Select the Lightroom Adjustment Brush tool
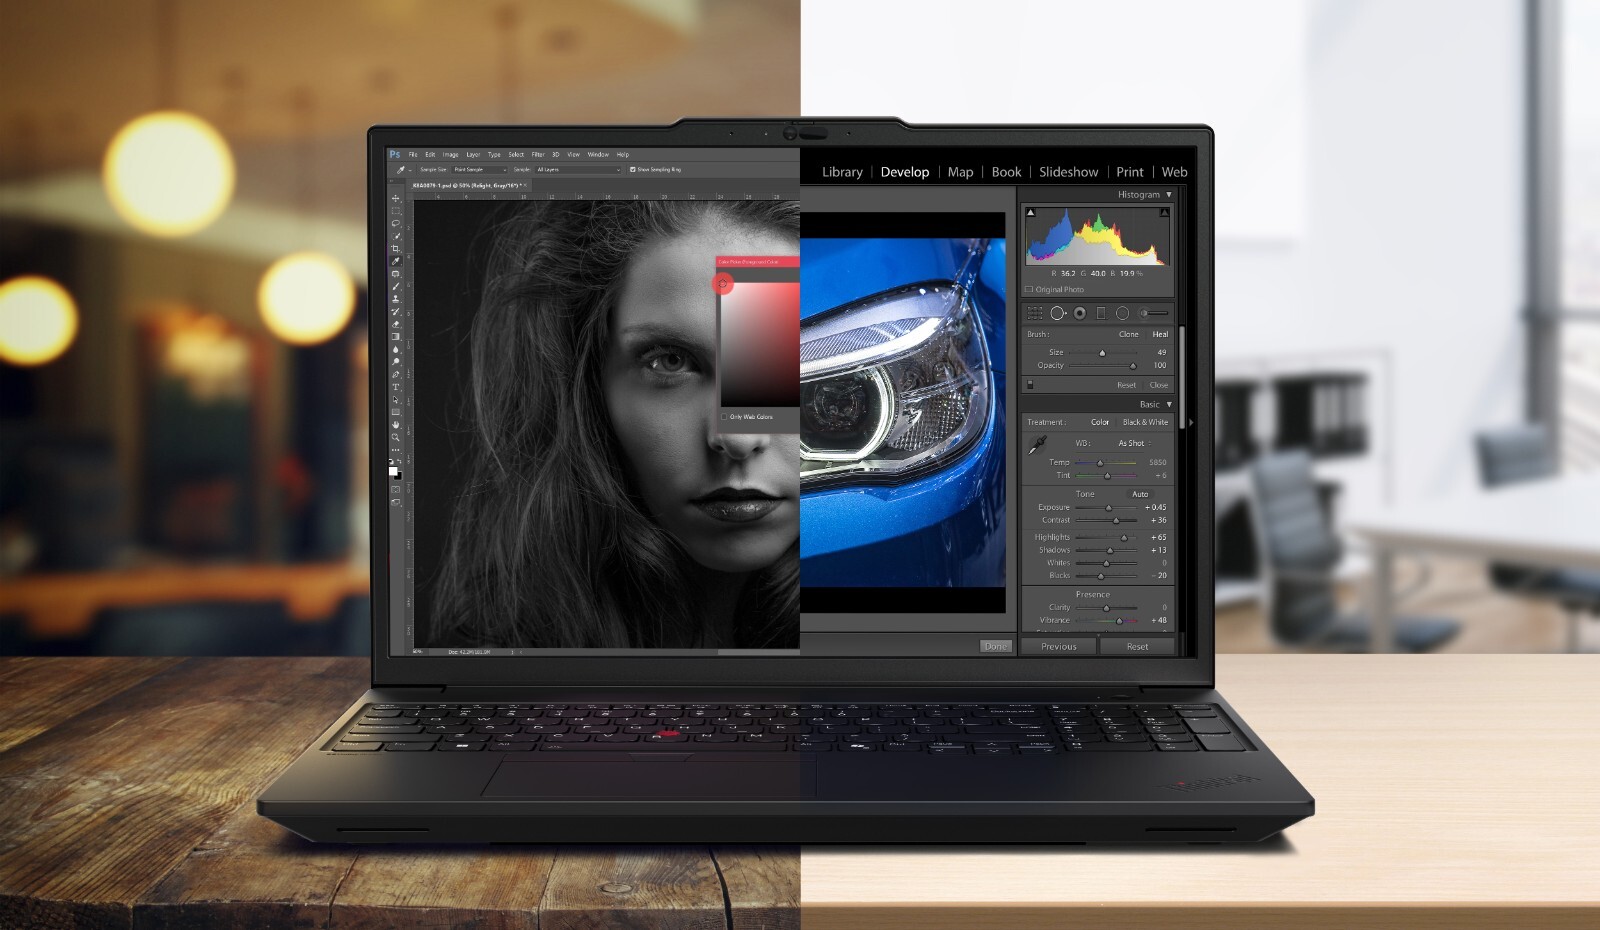The width and height of the screenshot is (1600, 930). (x=1153, y=313)
